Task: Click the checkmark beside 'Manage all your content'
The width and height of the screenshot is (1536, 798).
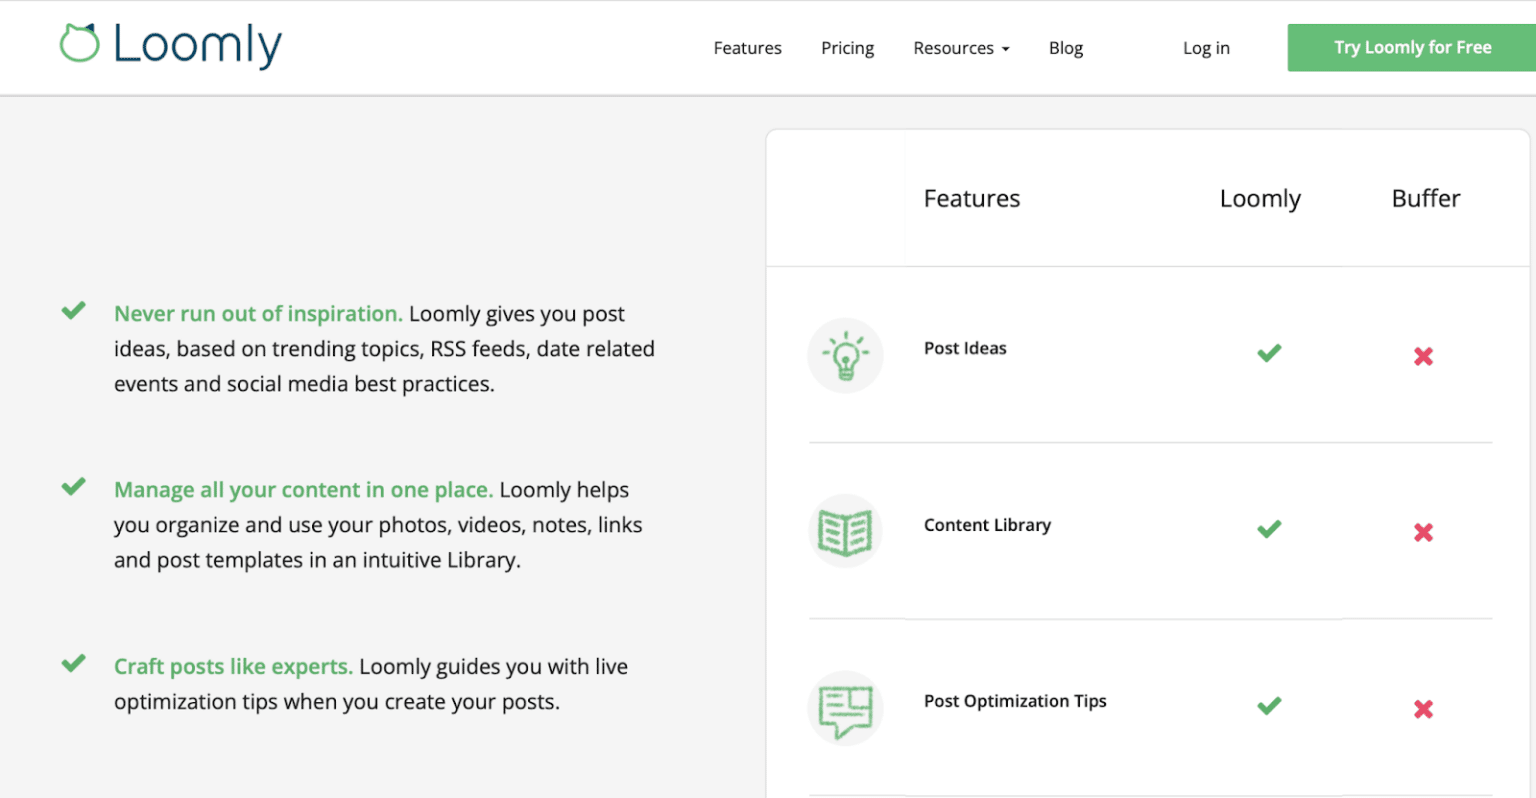Action: tap(73, 486)
